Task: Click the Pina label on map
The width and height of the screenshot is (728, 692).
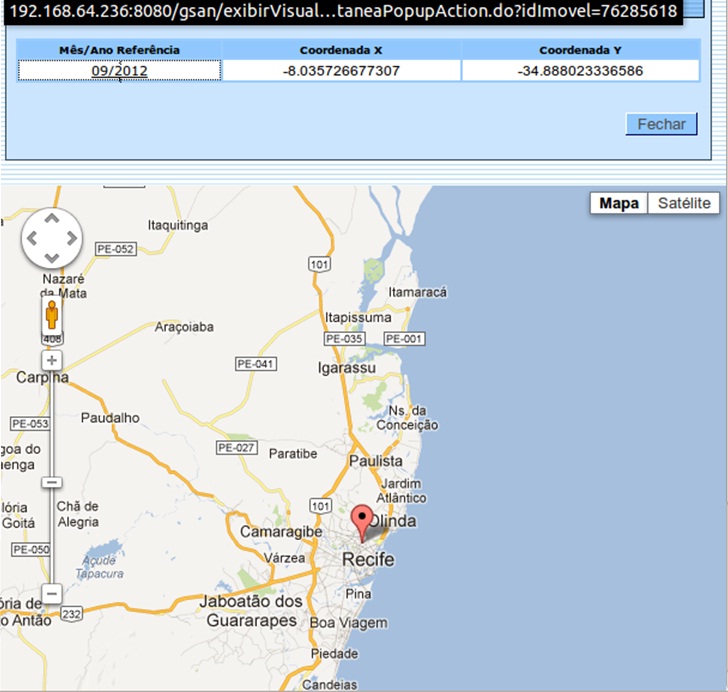Action: point(358,594)
